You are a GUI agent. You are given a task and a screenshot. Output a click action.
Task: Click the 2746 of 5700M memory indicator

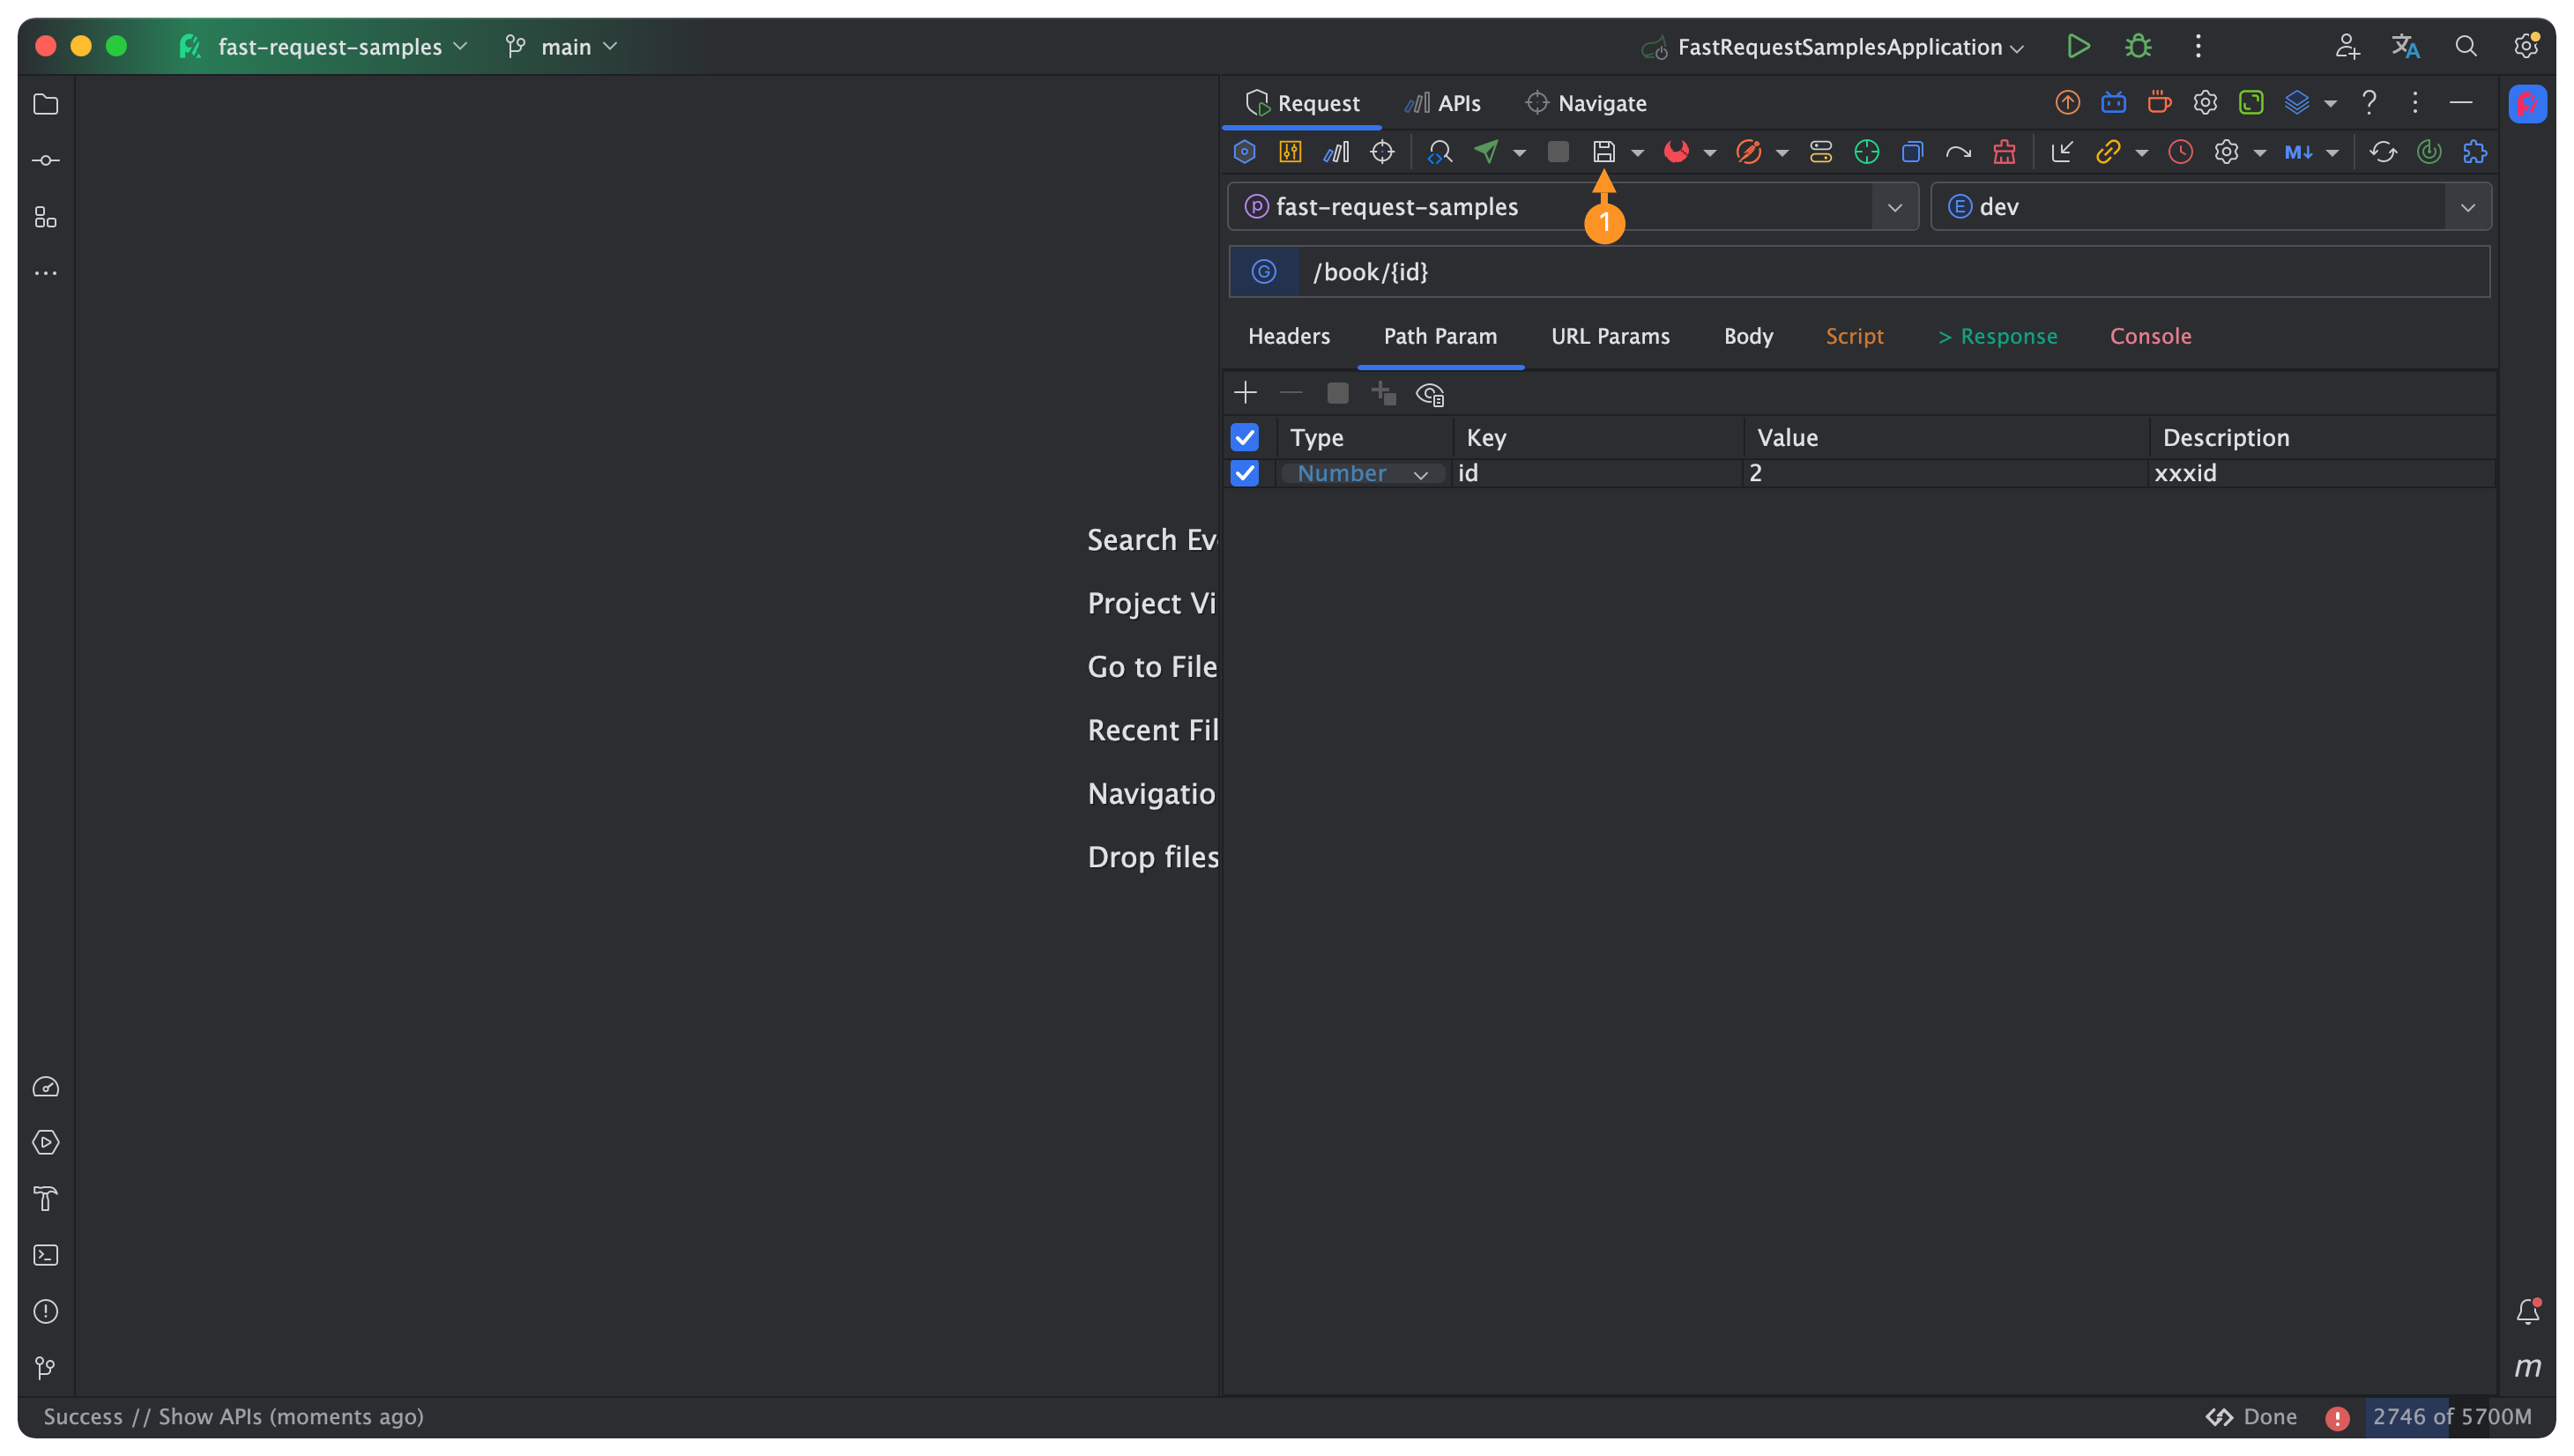(2451, 1416)
